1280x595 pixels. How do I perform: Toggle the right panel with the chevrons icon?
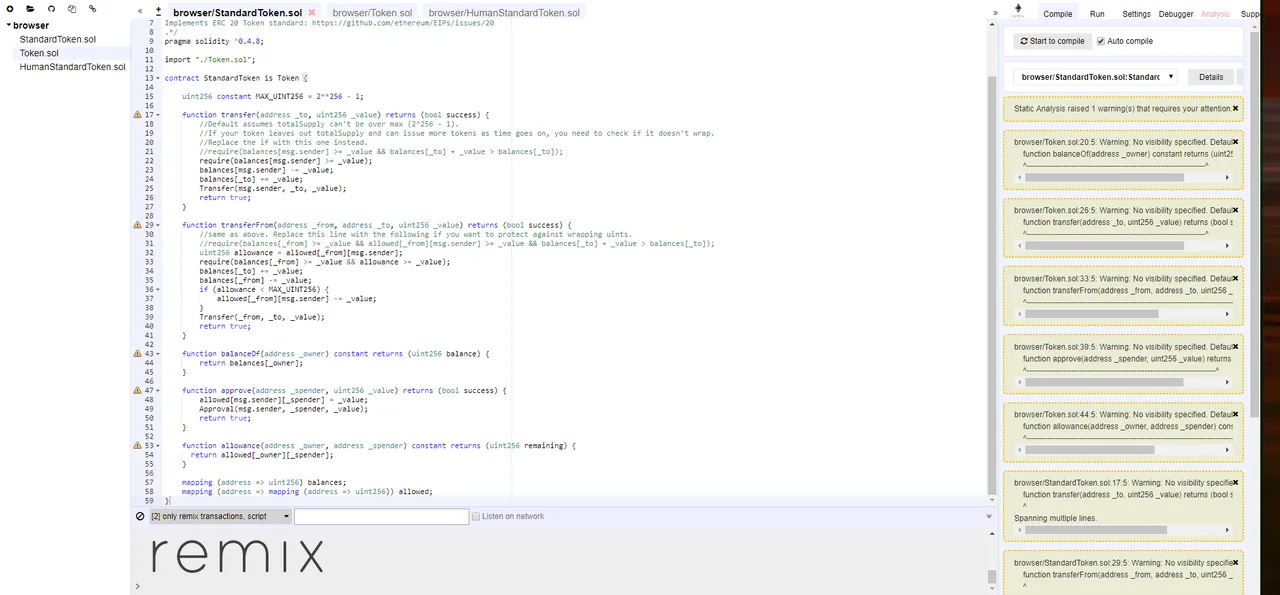(995, 12)
